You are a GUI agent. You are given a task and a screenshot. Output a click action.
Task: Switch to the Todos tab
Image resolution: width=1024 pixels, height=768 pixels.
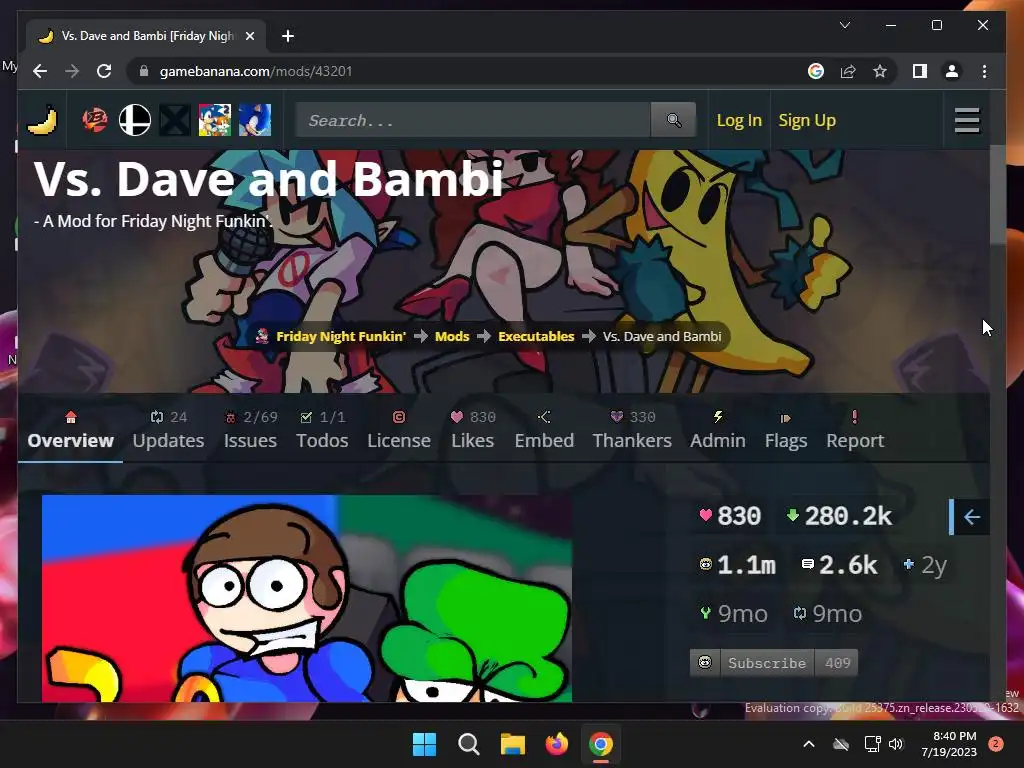click(x=322, y=431)
